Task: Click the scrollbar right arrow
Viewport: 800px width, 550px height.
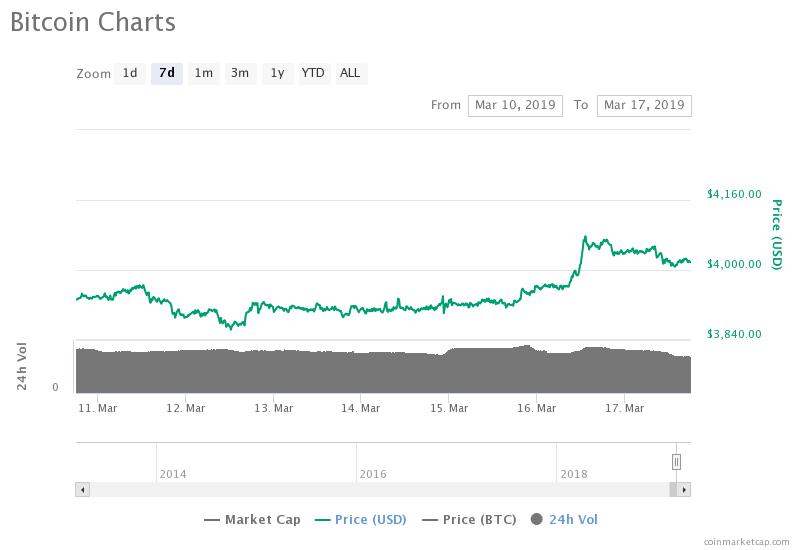Action: tap(684, 490)
